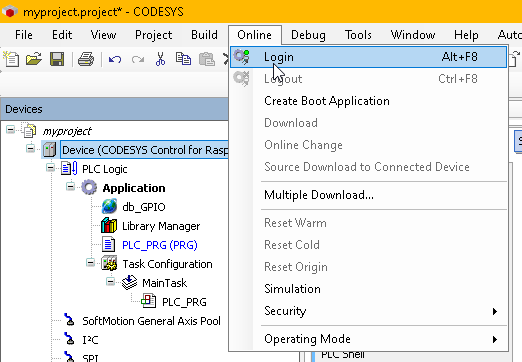
Task: Collapse the myproject root node
Action: (x=11, y=129)
